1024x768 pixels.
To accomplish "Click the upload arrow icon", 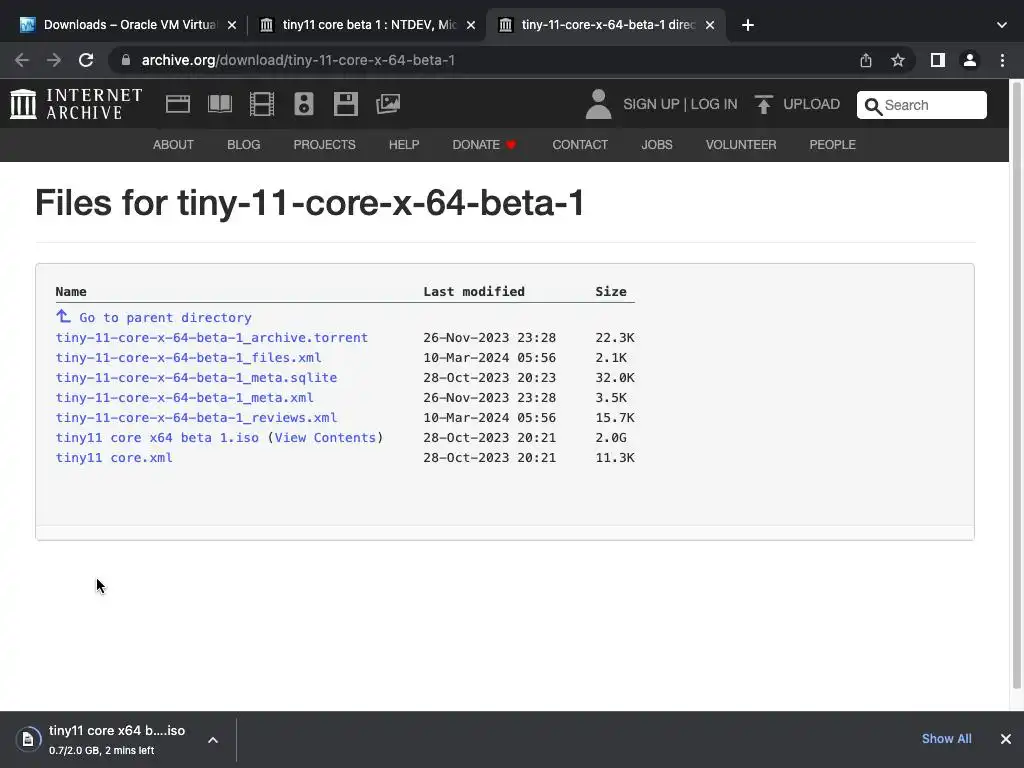I will click(763, 104).
